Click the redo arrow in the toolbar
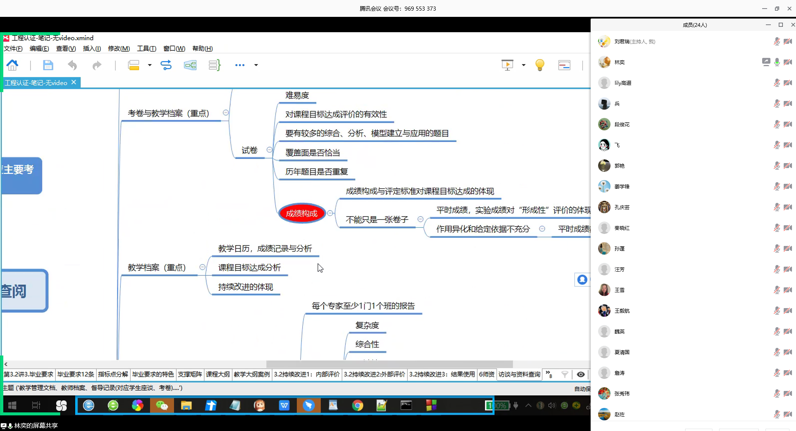 [96, 65]
